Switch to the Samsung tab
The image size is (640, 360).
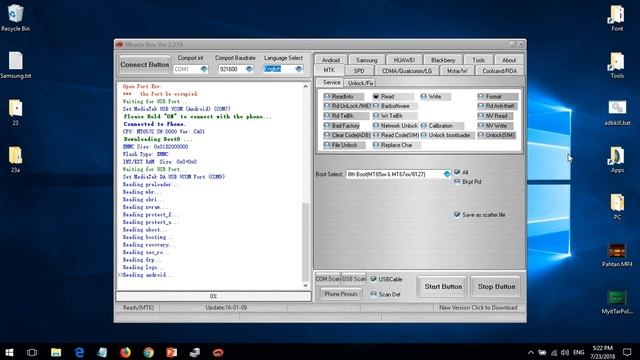[x=367, y=60]
